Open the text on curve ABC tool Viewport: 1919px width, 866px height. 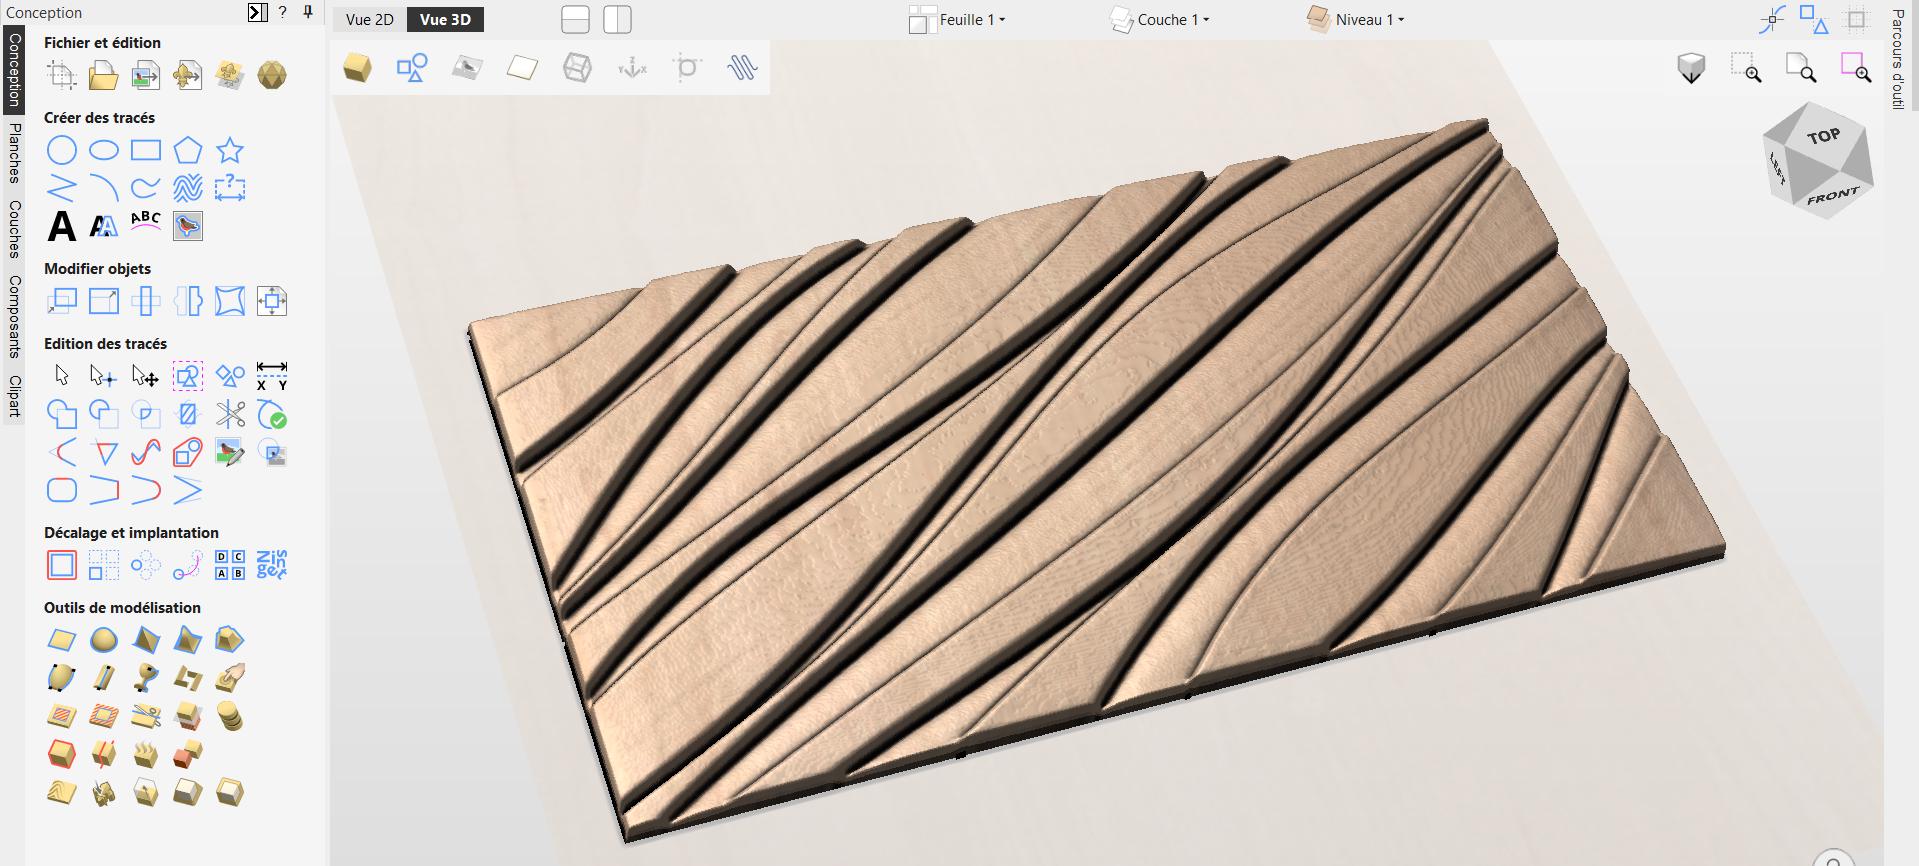pyautogui.click(x=146, y=224)
